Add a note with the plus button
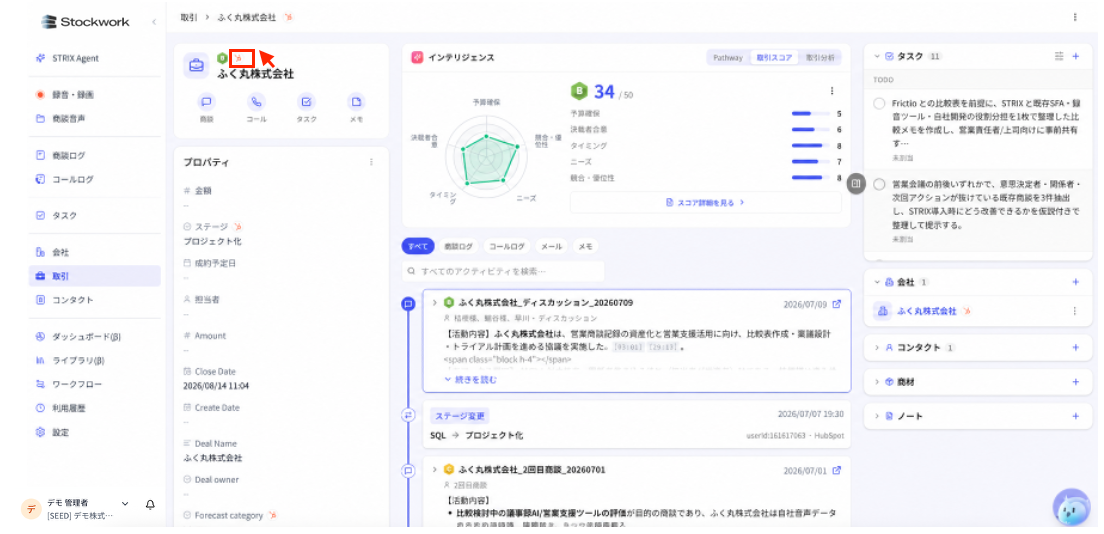 pyautogui.click(x=1076, y=416)
